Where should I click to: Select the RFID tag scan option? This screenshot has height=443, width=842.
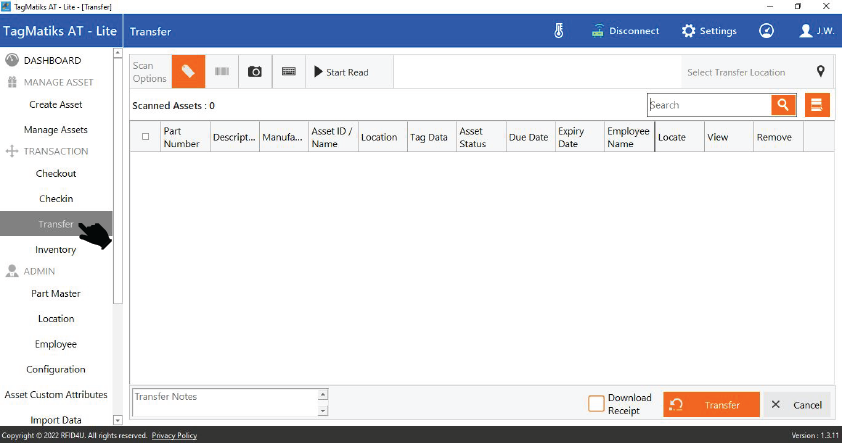188,72
